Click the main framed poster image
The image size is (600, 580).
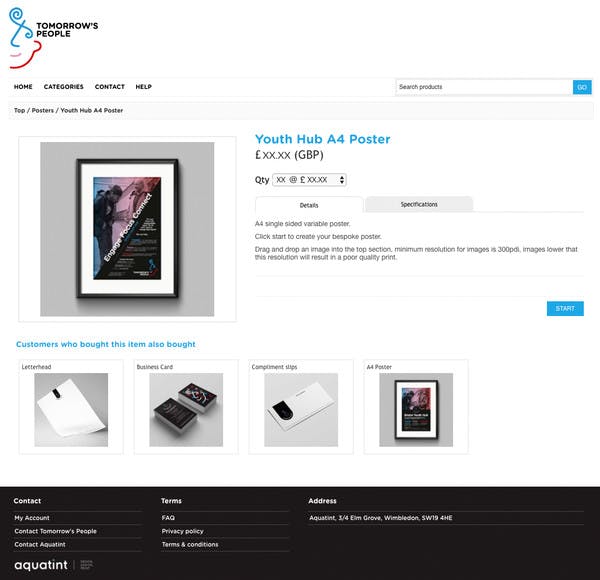tap(127, 229)
